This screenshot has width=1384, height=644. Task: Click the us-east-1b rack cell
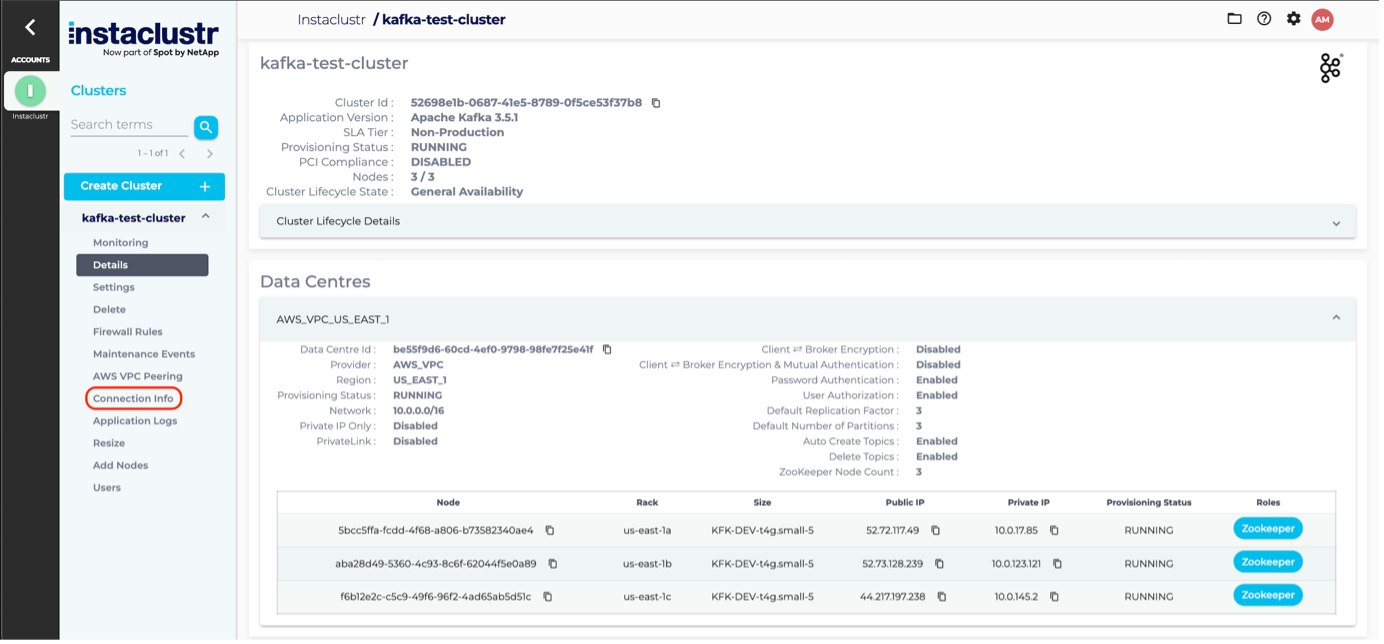pyautogui.click(x=647, y=564)
